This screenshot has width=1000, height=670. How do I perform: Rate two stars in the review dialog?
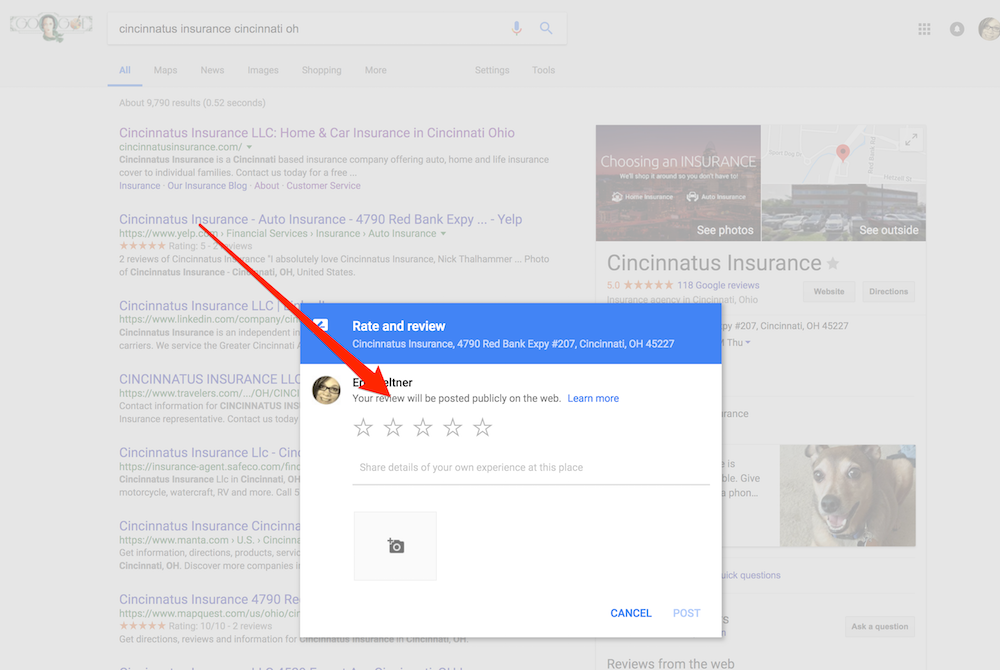coord(393,427)
